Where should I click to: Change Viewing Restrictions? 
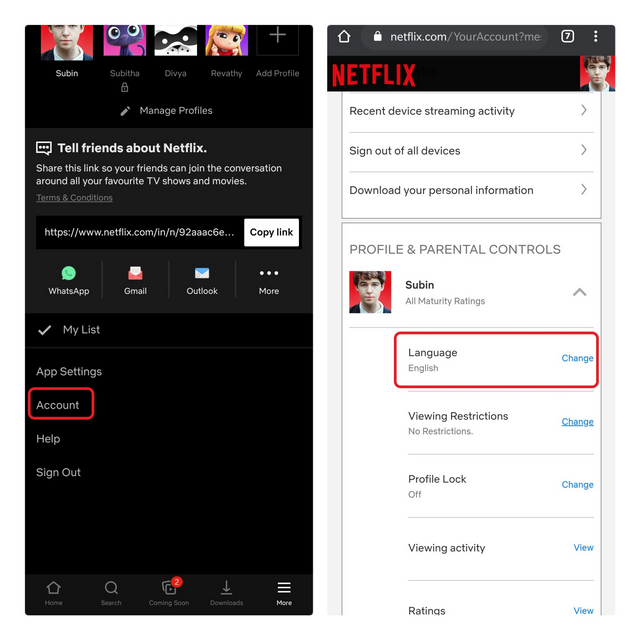(577, 422)
